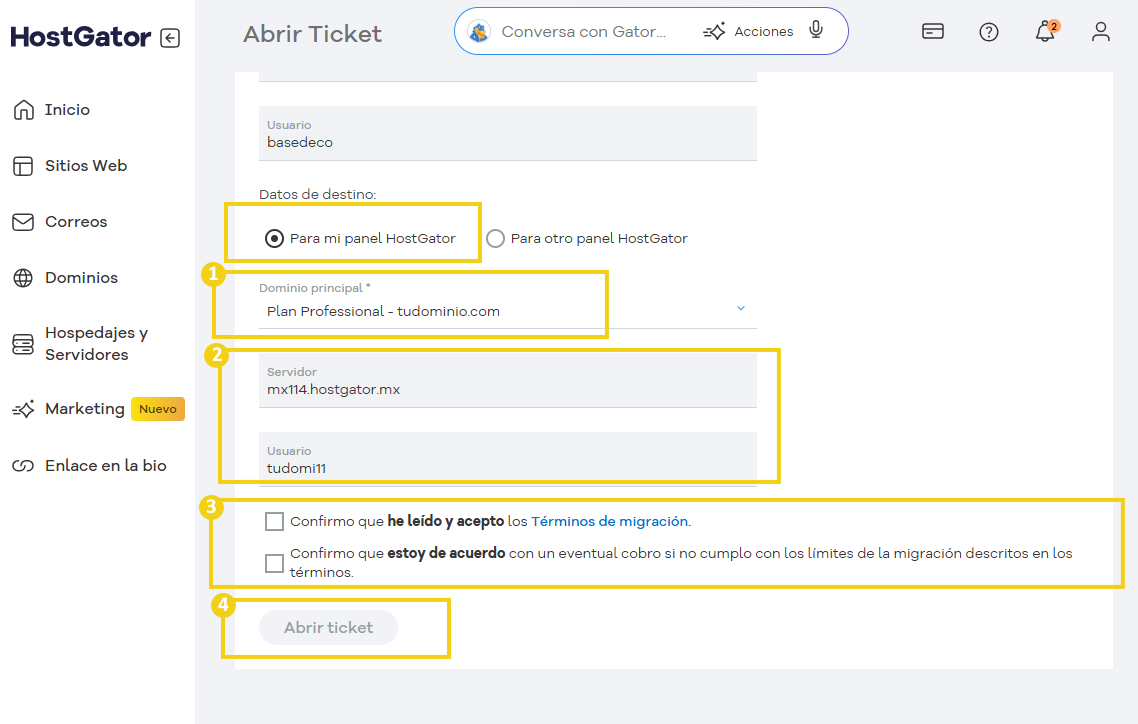
Task: Open the Inicio section icon in sidebar
Action: click(x=22, y=109)
